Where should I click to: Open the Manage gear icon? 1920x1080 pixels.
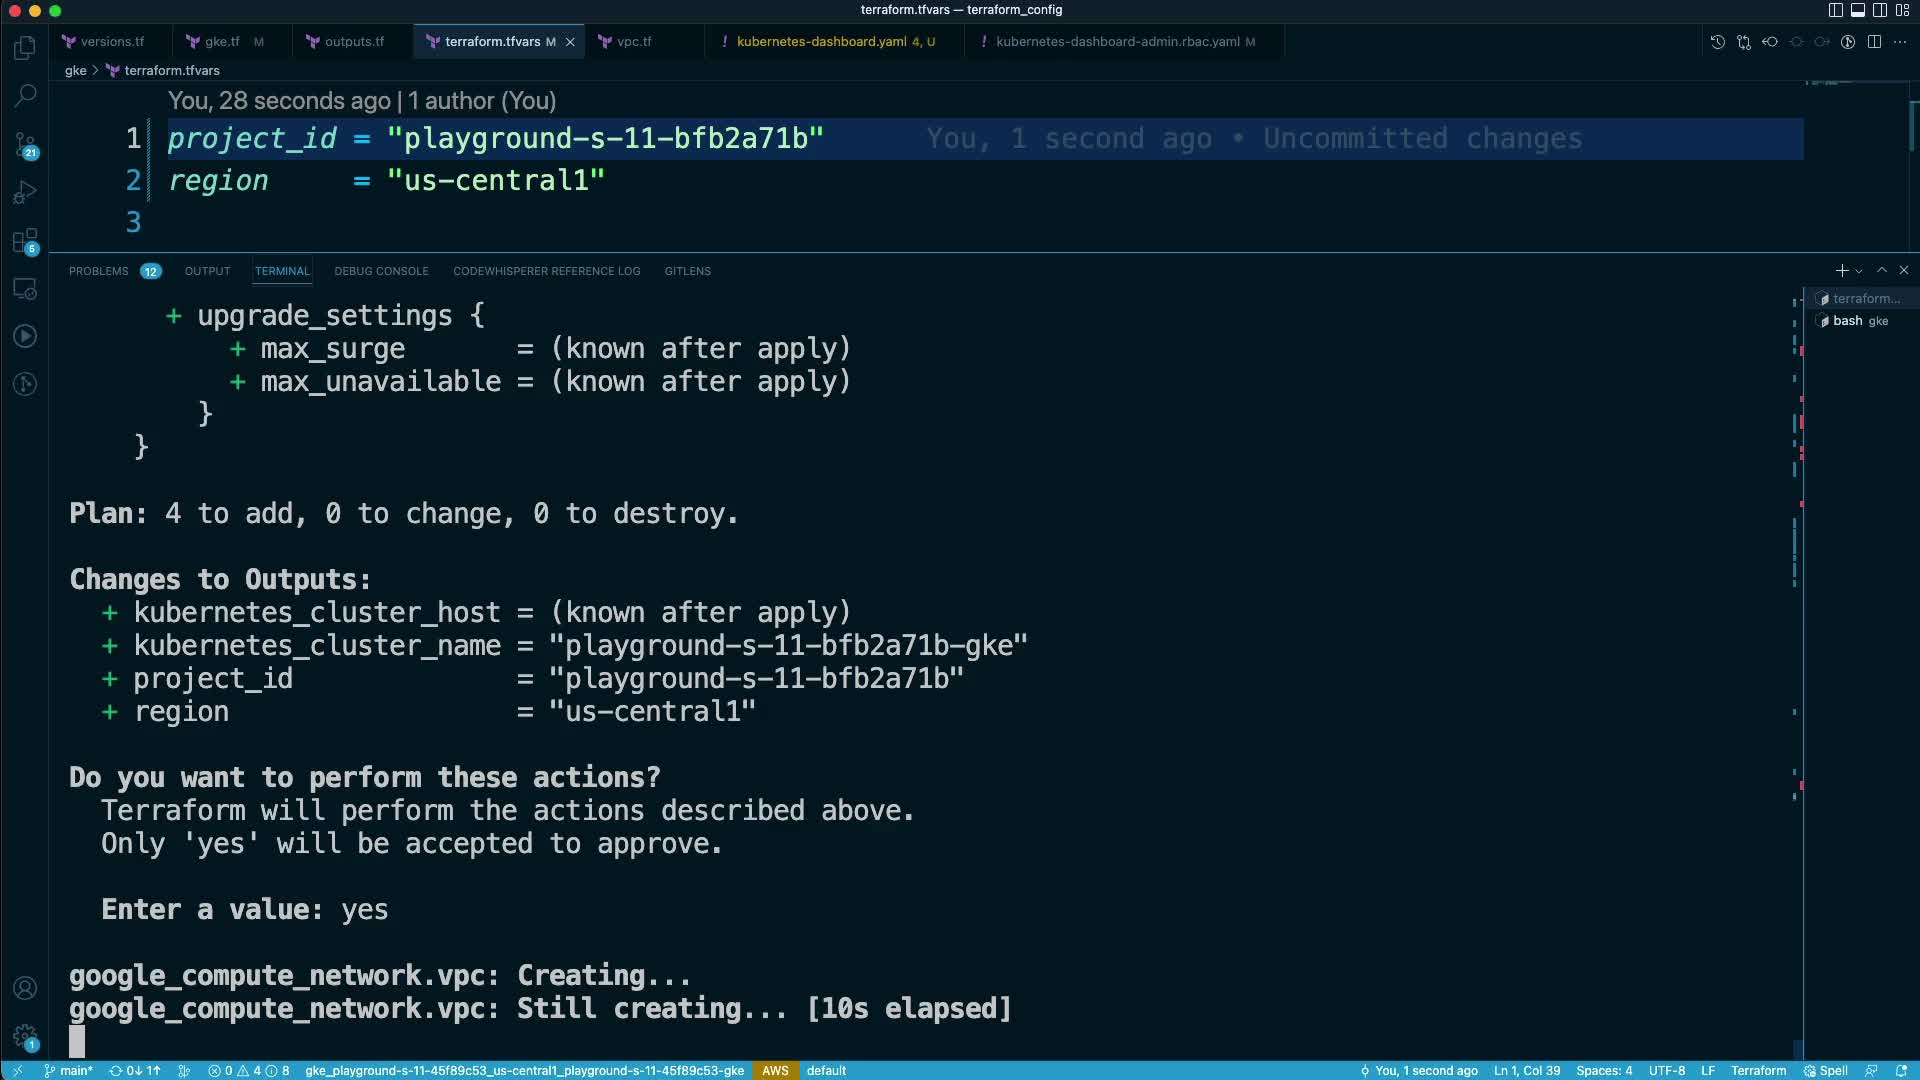click(25, 1037)
